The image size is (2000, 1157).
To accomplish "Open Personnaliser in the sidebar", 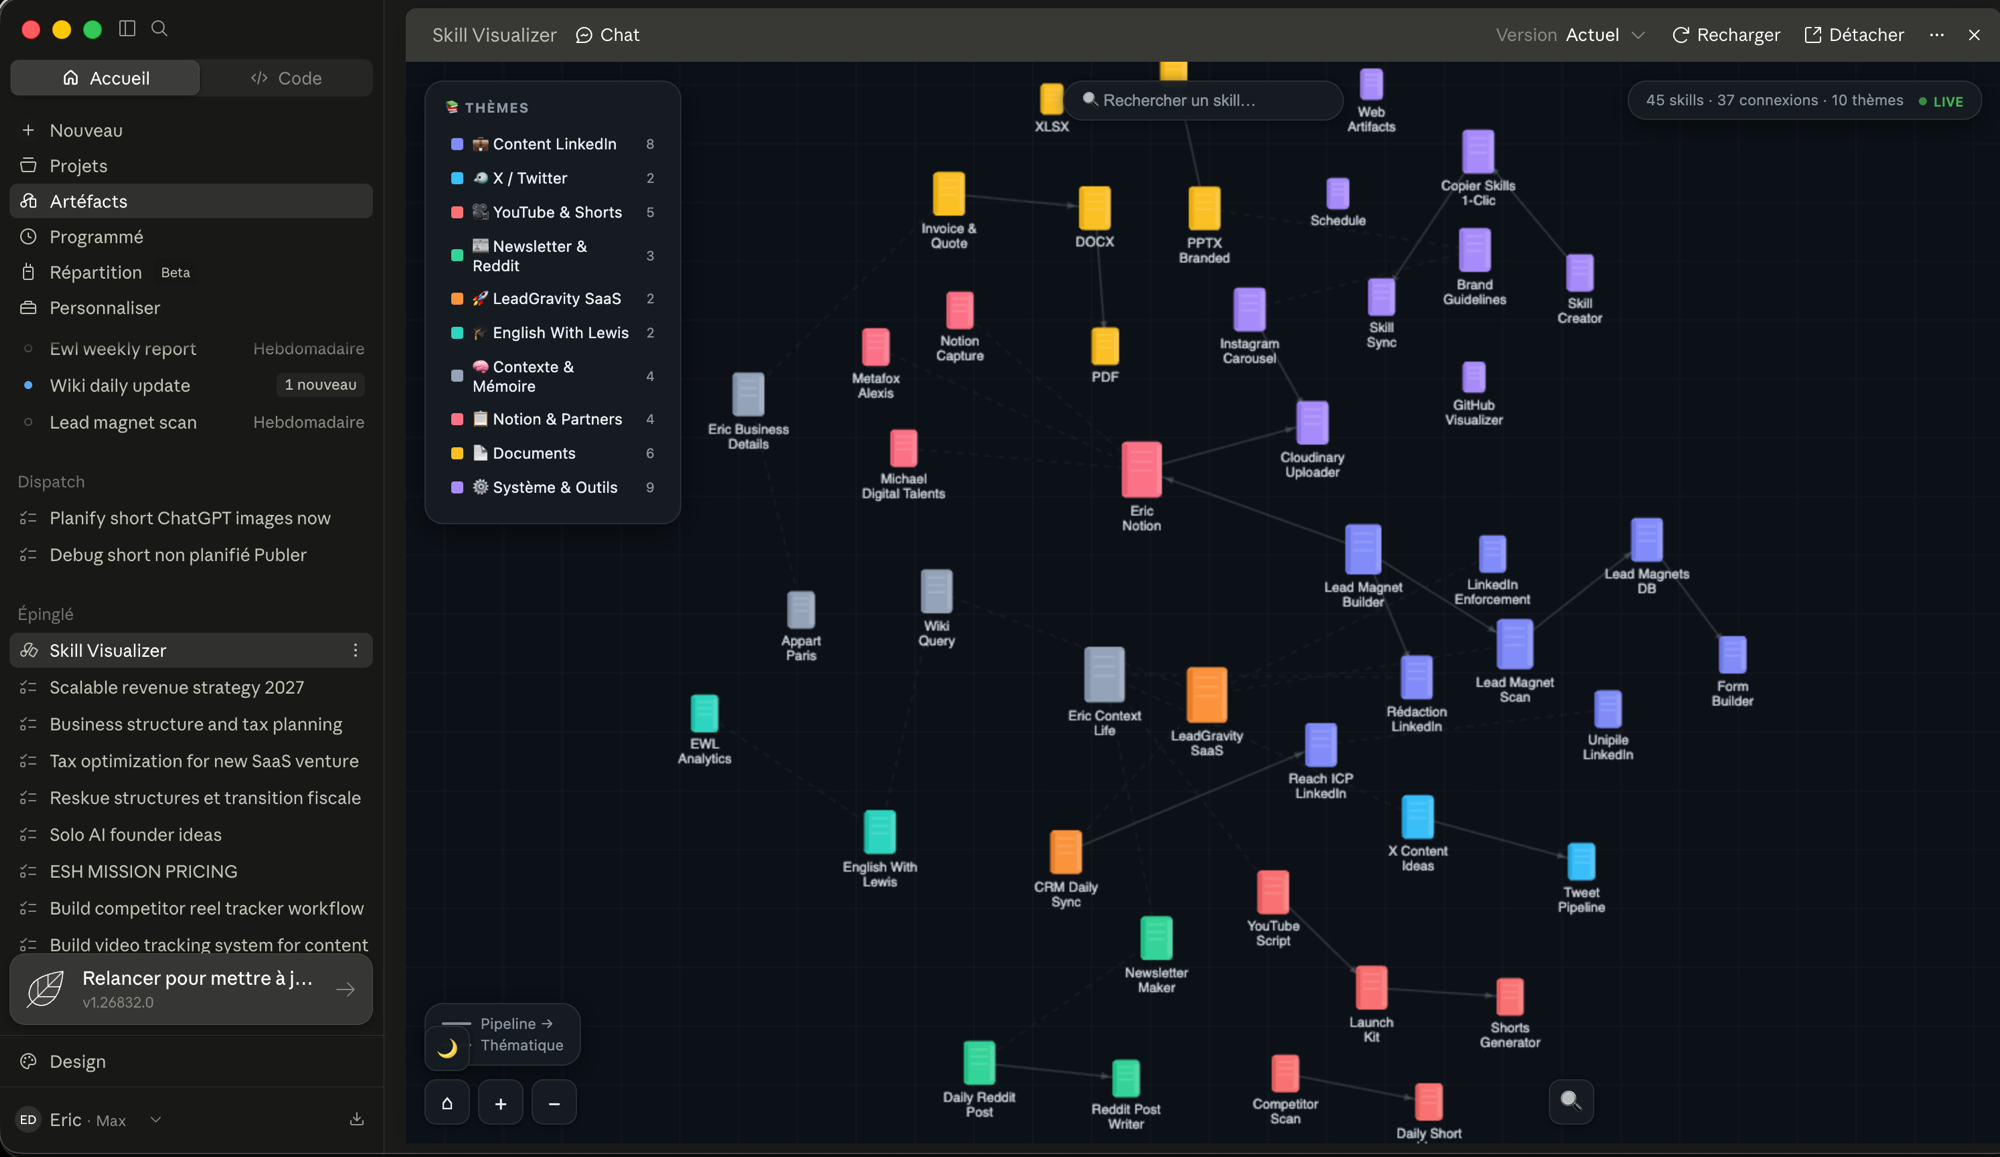I will point(190,308).
